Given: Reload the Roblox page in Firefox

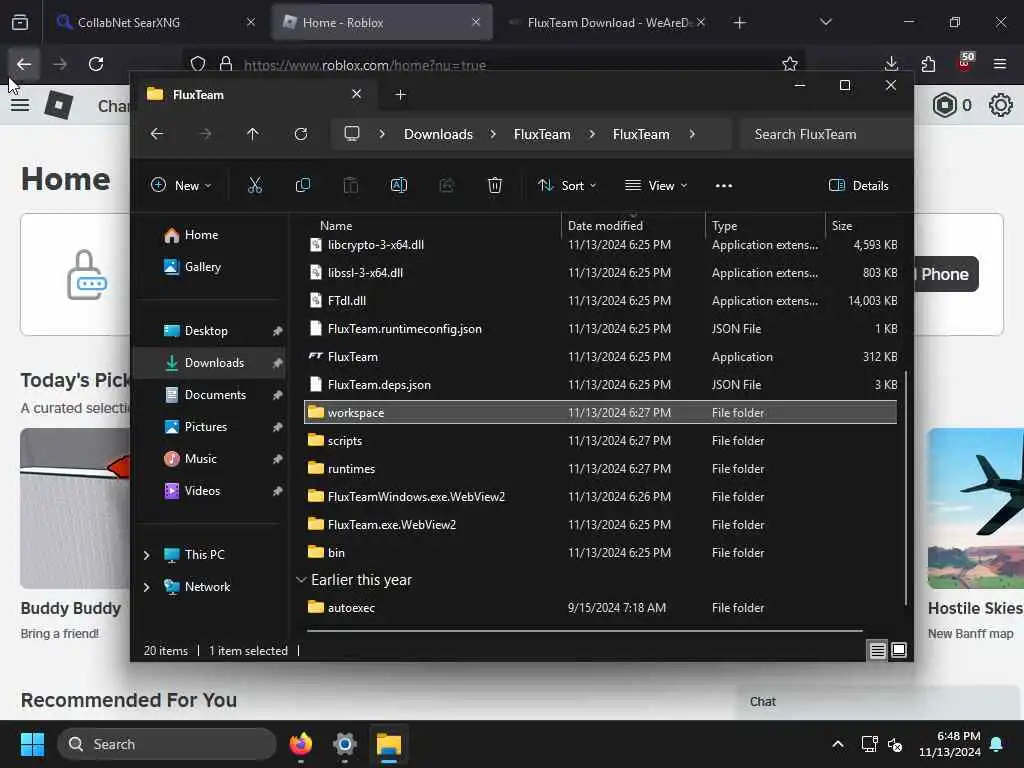Looking at the screenshot, I should point(96,64).
